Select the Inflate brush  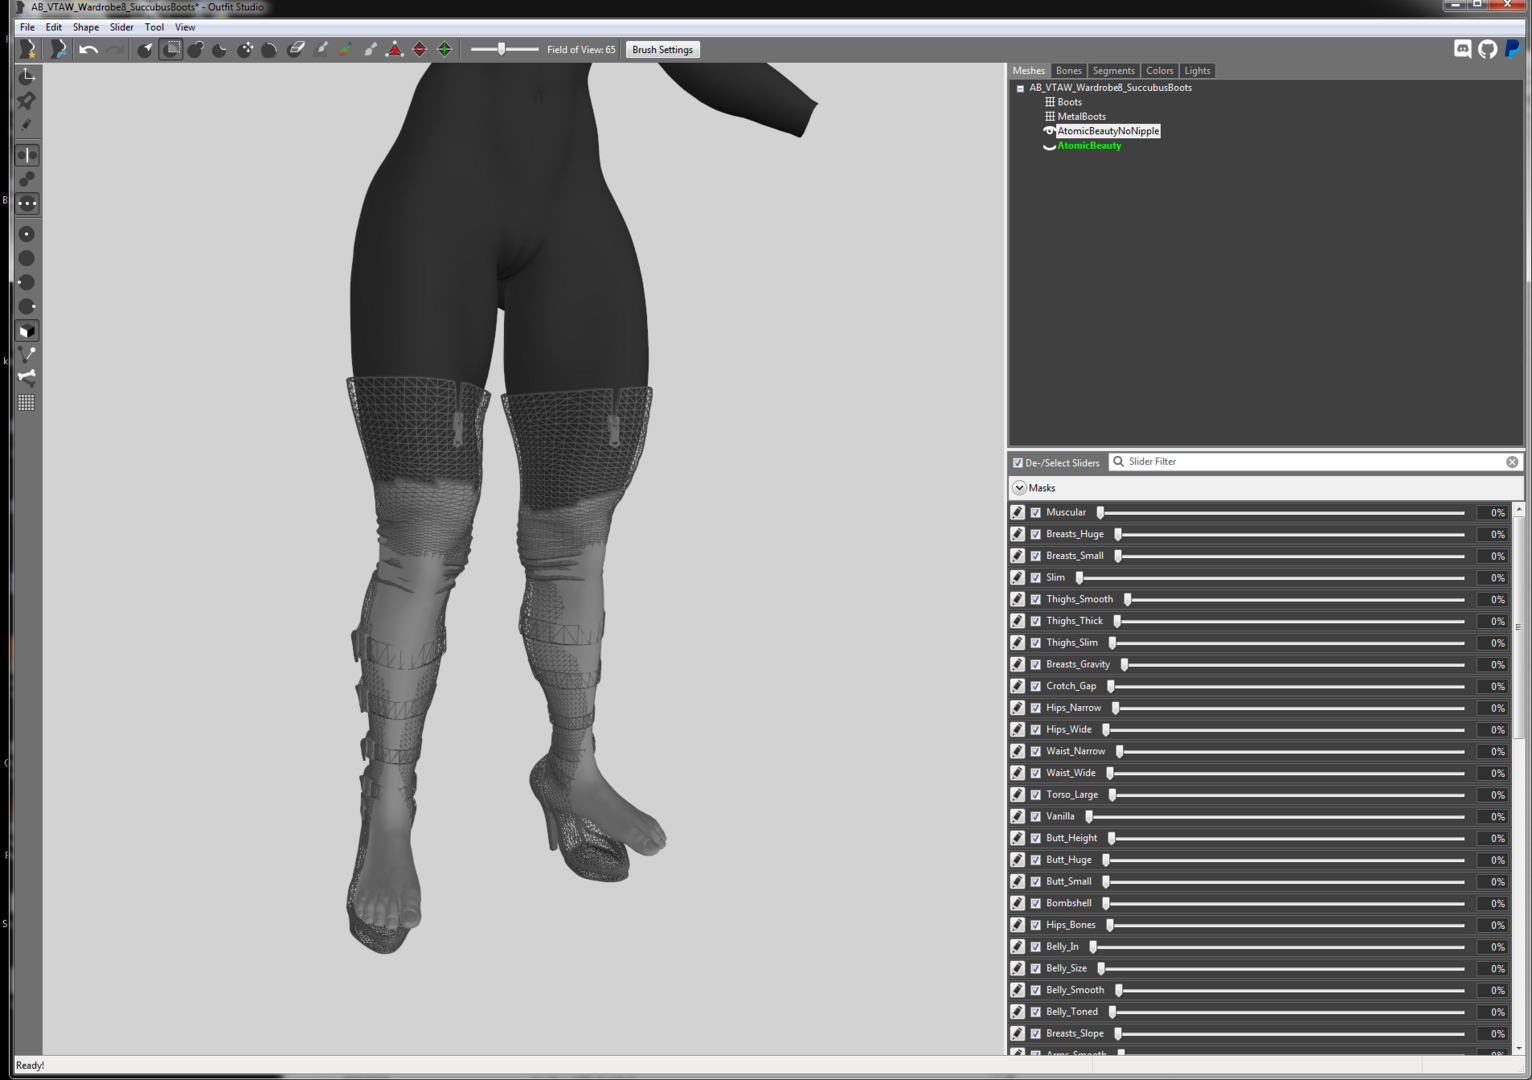tap(196, 49)
